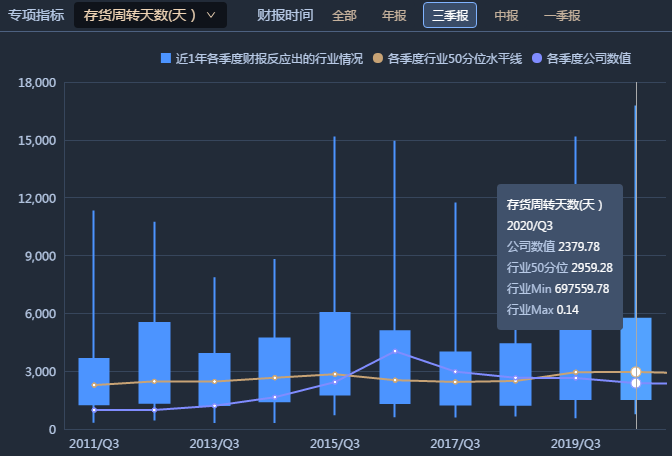This screenshot has width=672, height=456.
Task: Switch to the 中报 tab
Action: [506, 16]
